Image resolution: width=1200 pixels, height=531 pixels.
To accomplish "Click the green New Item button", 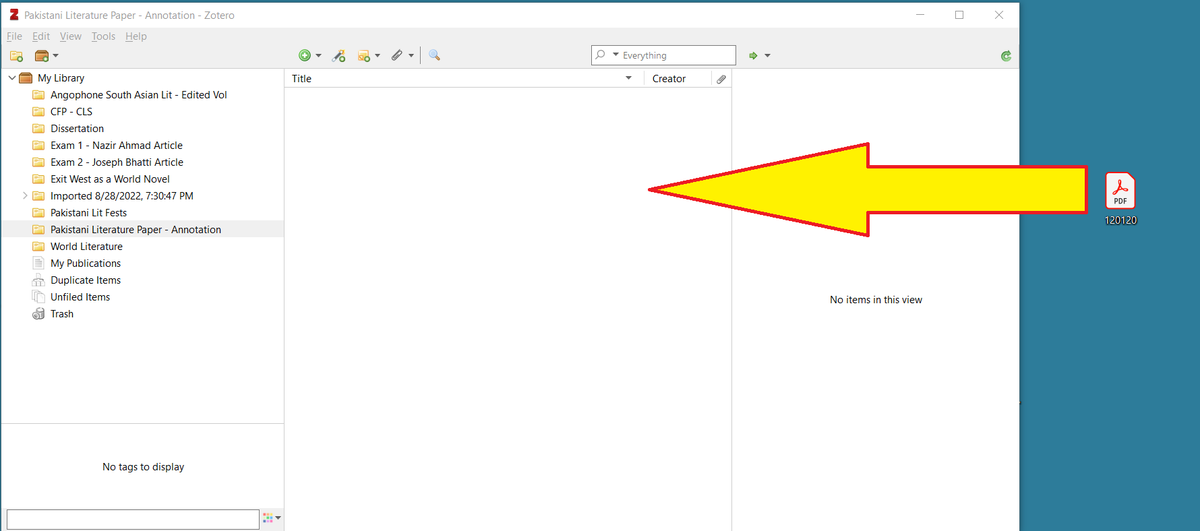I will 305,56.
